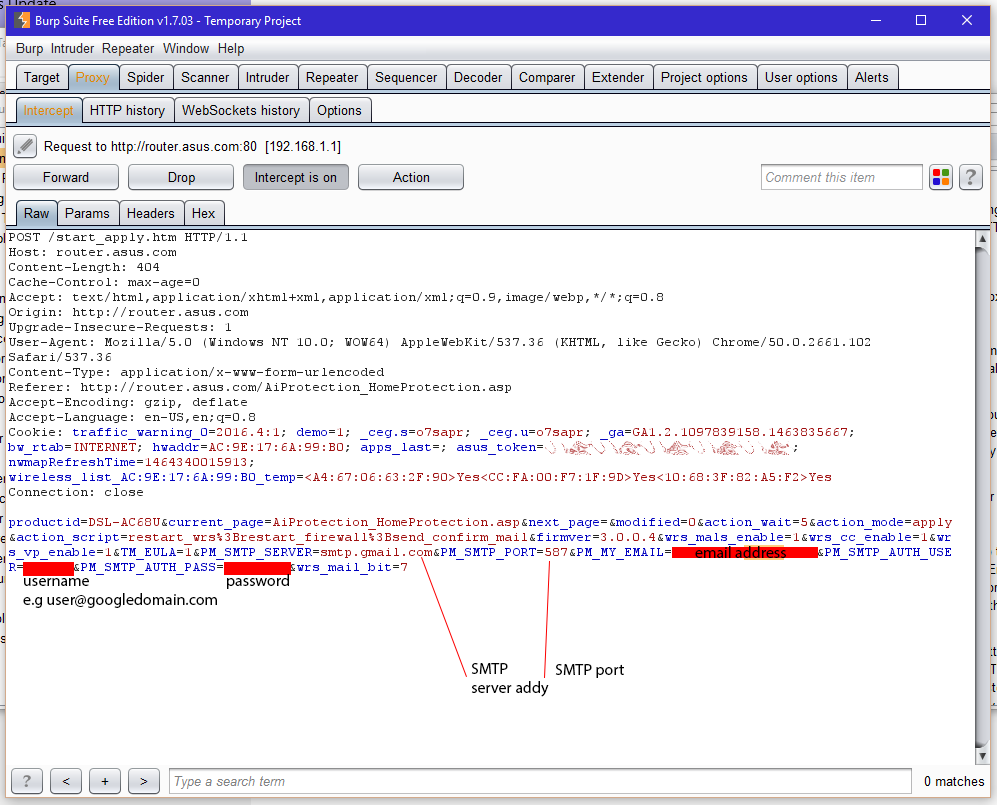The image size is (997, 805).
Task: Open the highlight color picker icon
Action: tap(940, 177)
